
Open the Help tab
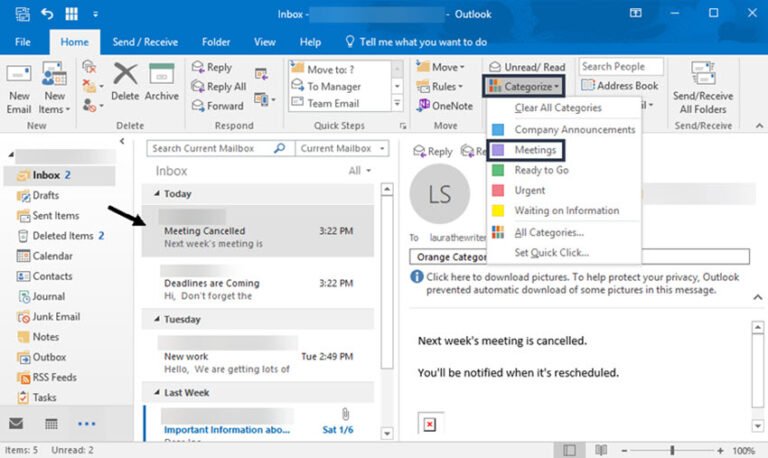point(310,42)
